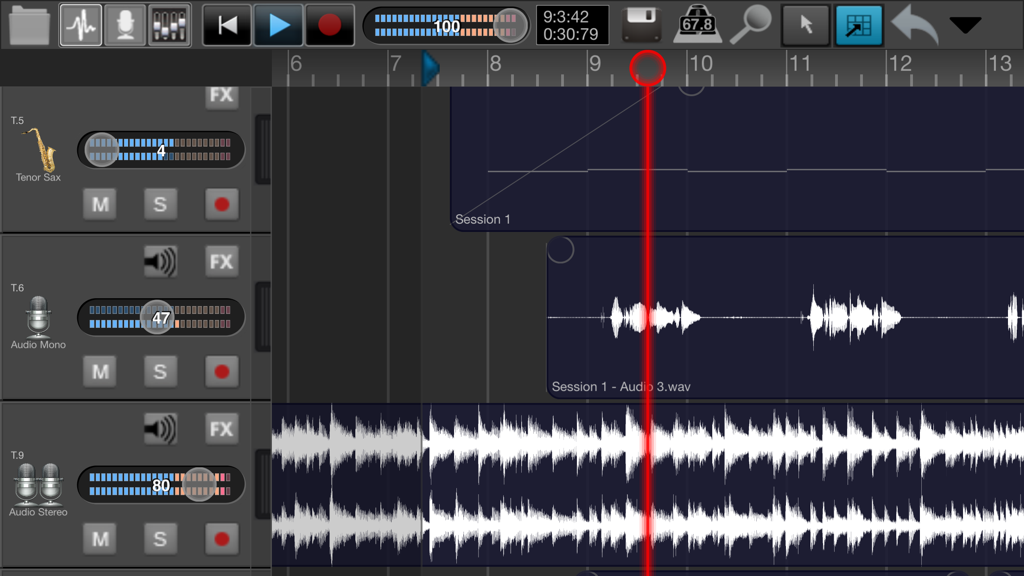Select the magnifier zoom tool

[x=753, y=24]
